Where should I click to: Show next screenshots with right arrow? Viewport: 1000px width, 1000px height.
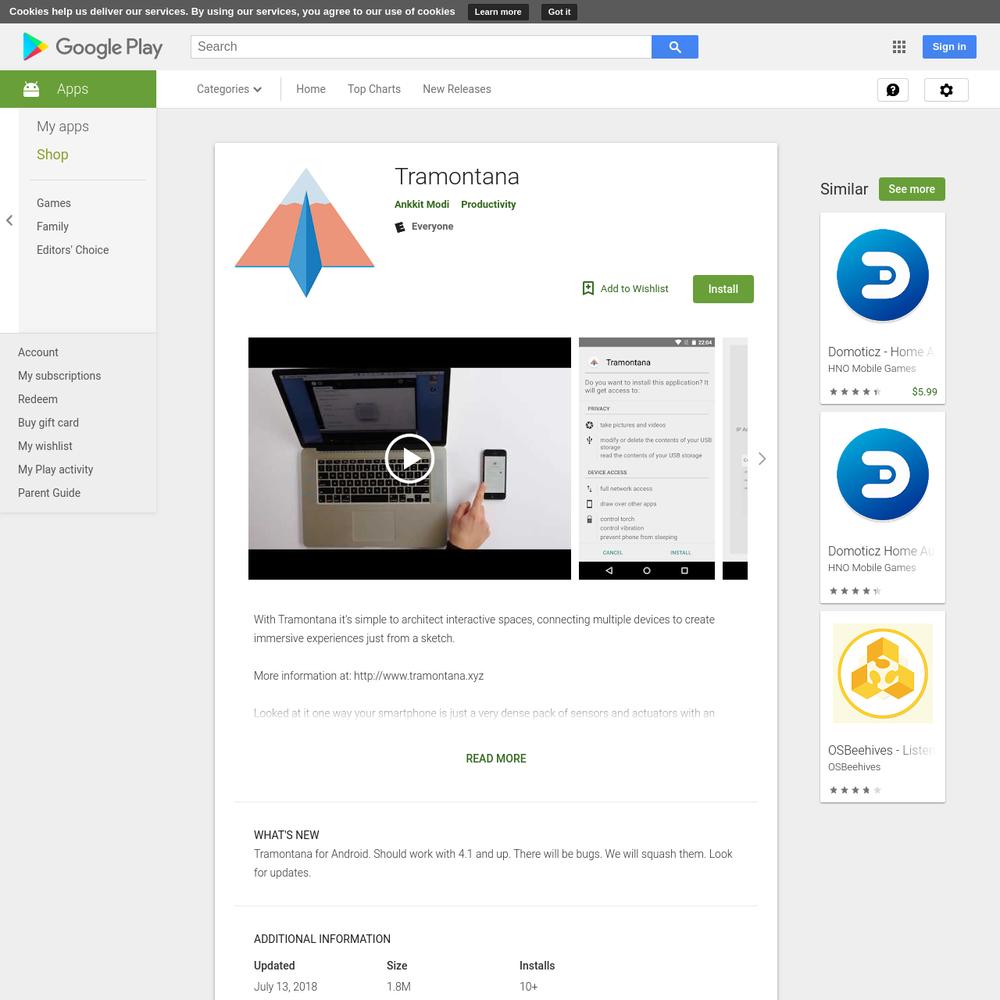762,459
